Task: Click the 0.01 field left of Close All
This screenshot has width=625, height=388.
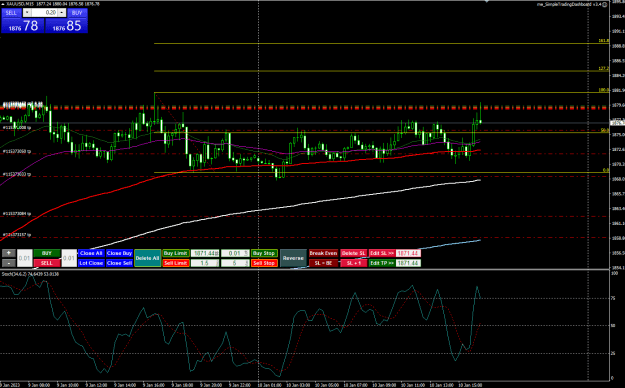Action: (x=69, y=258)
